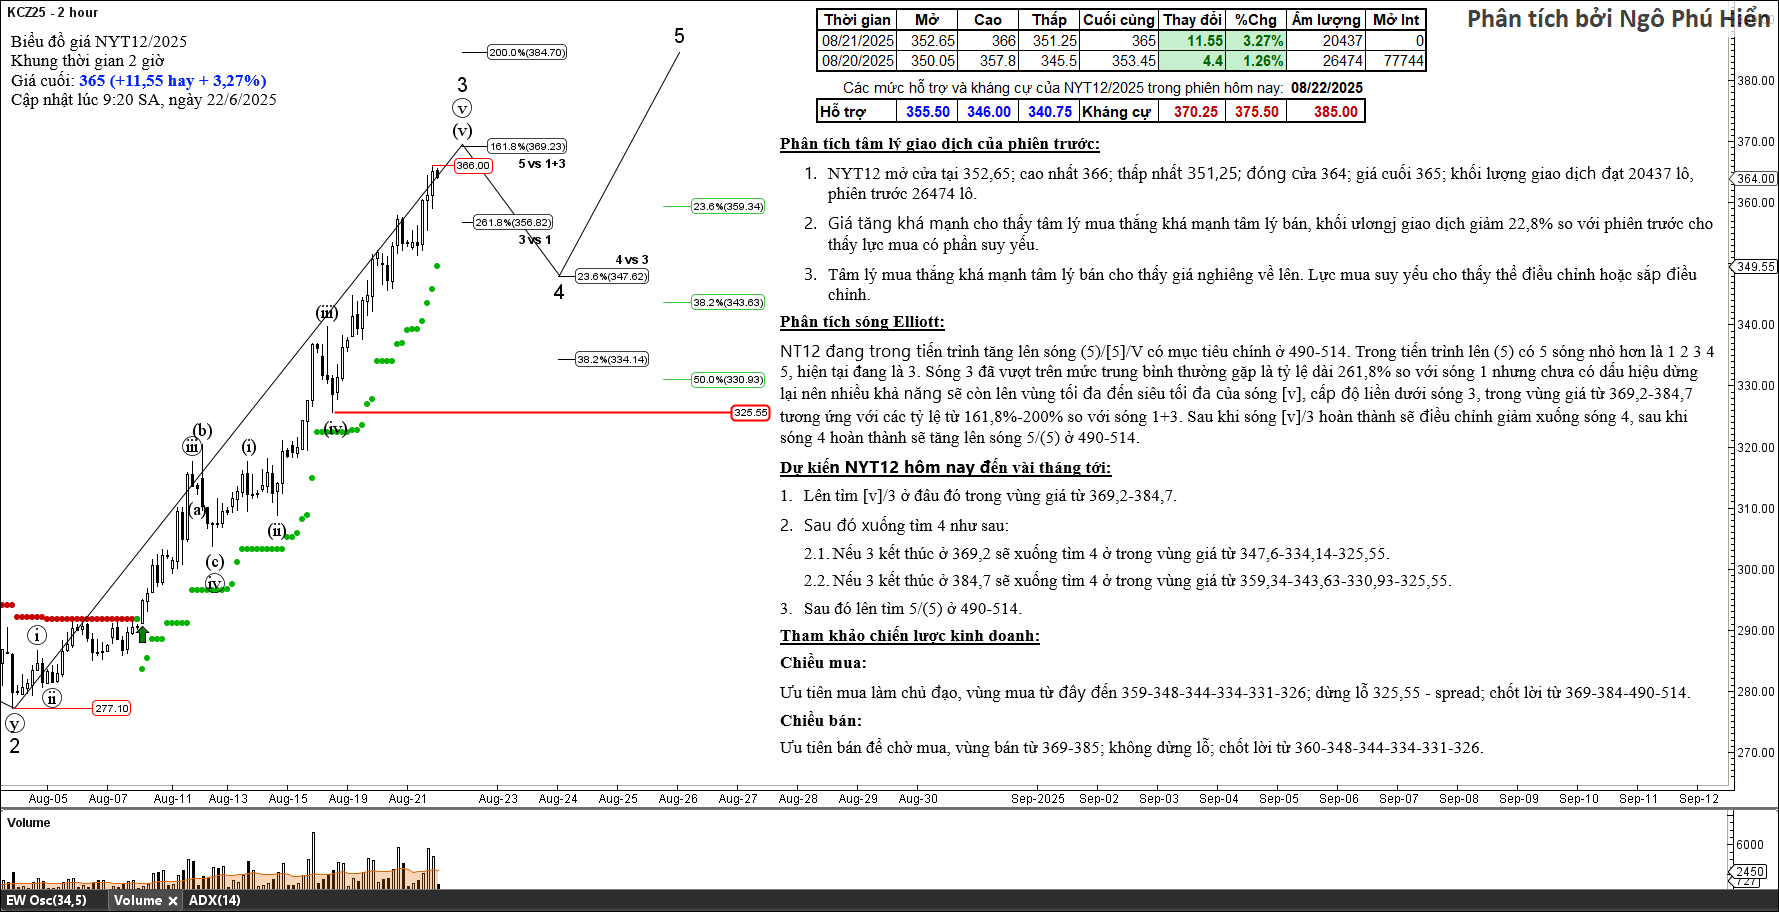Screen dimensions: 1779x912
Task: Click the red 325.55 support level tag
Action: 750,413
